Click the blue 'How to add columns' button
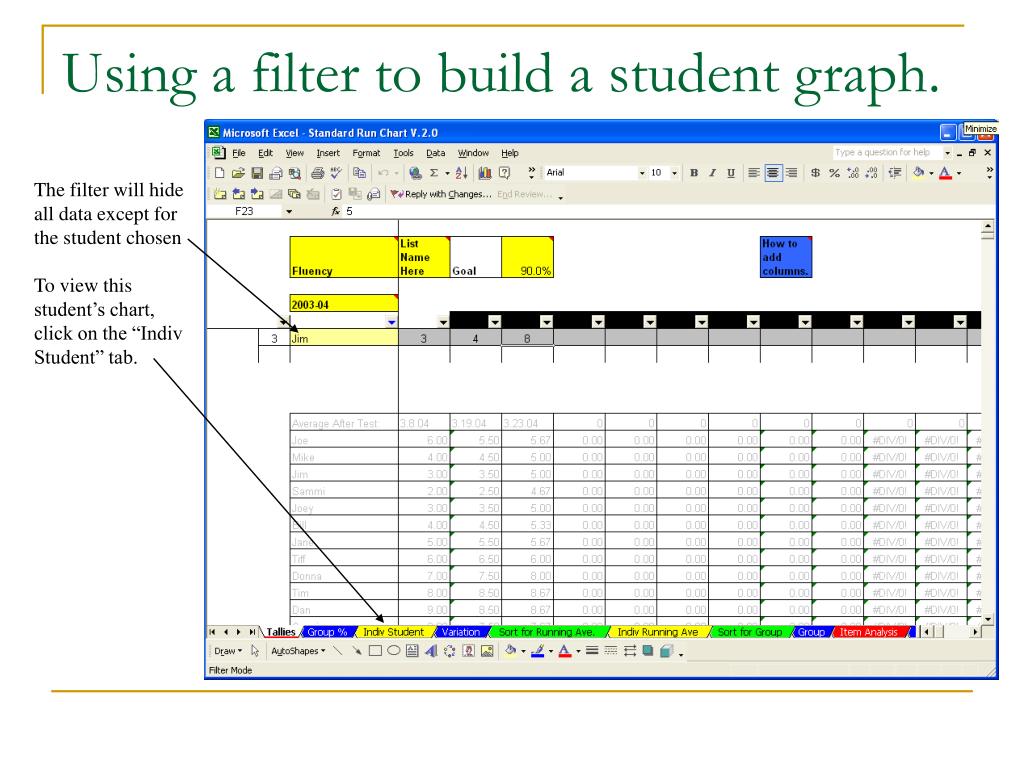Image resolution: width=1024 pixels, height=768 pixels. pos(786,257)
